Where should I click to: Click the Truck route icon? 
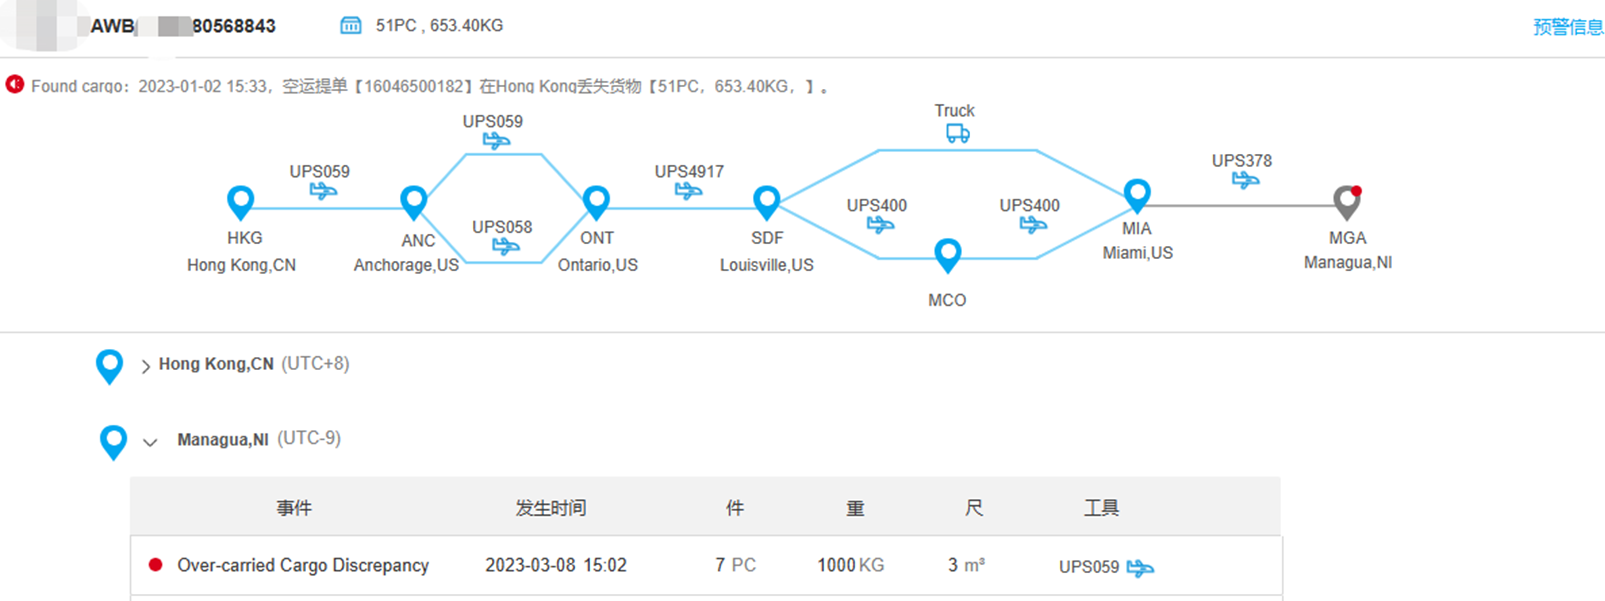[x=957, y=133]
